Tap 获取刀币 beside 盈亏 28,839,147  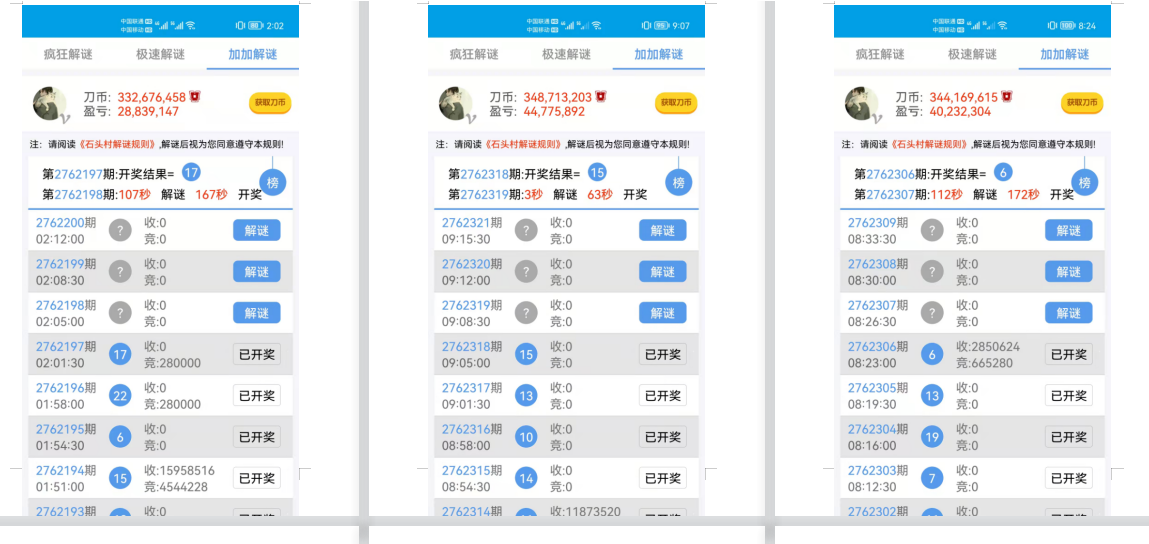click(270, 103)
